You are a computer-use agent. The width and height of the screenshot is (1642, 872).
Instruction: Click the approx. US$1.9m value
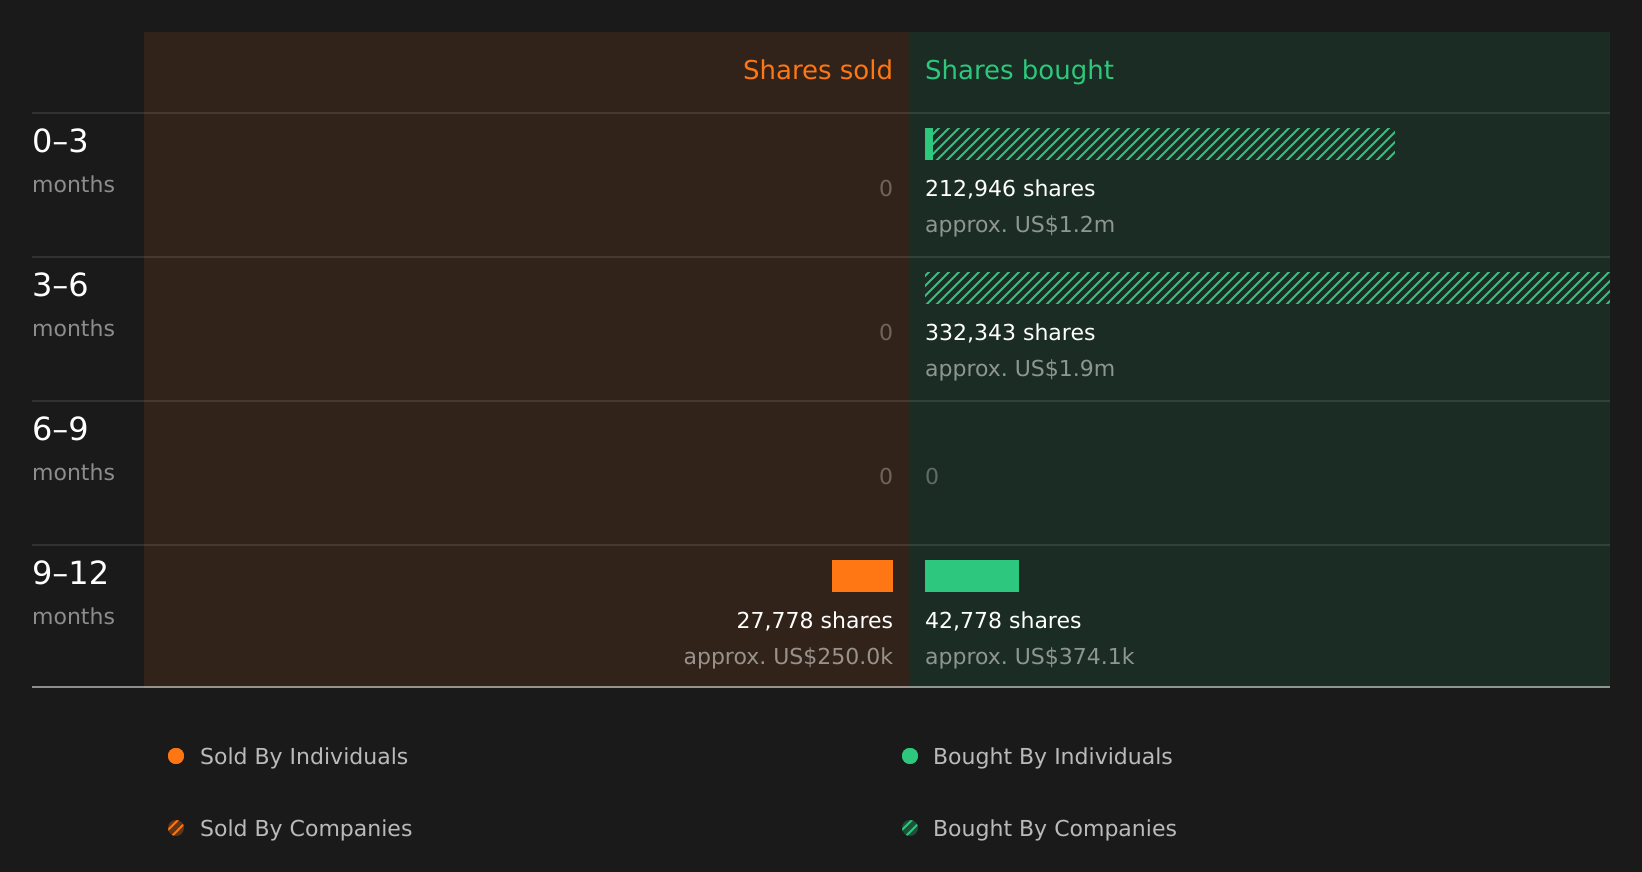[x=1019, y=368]
